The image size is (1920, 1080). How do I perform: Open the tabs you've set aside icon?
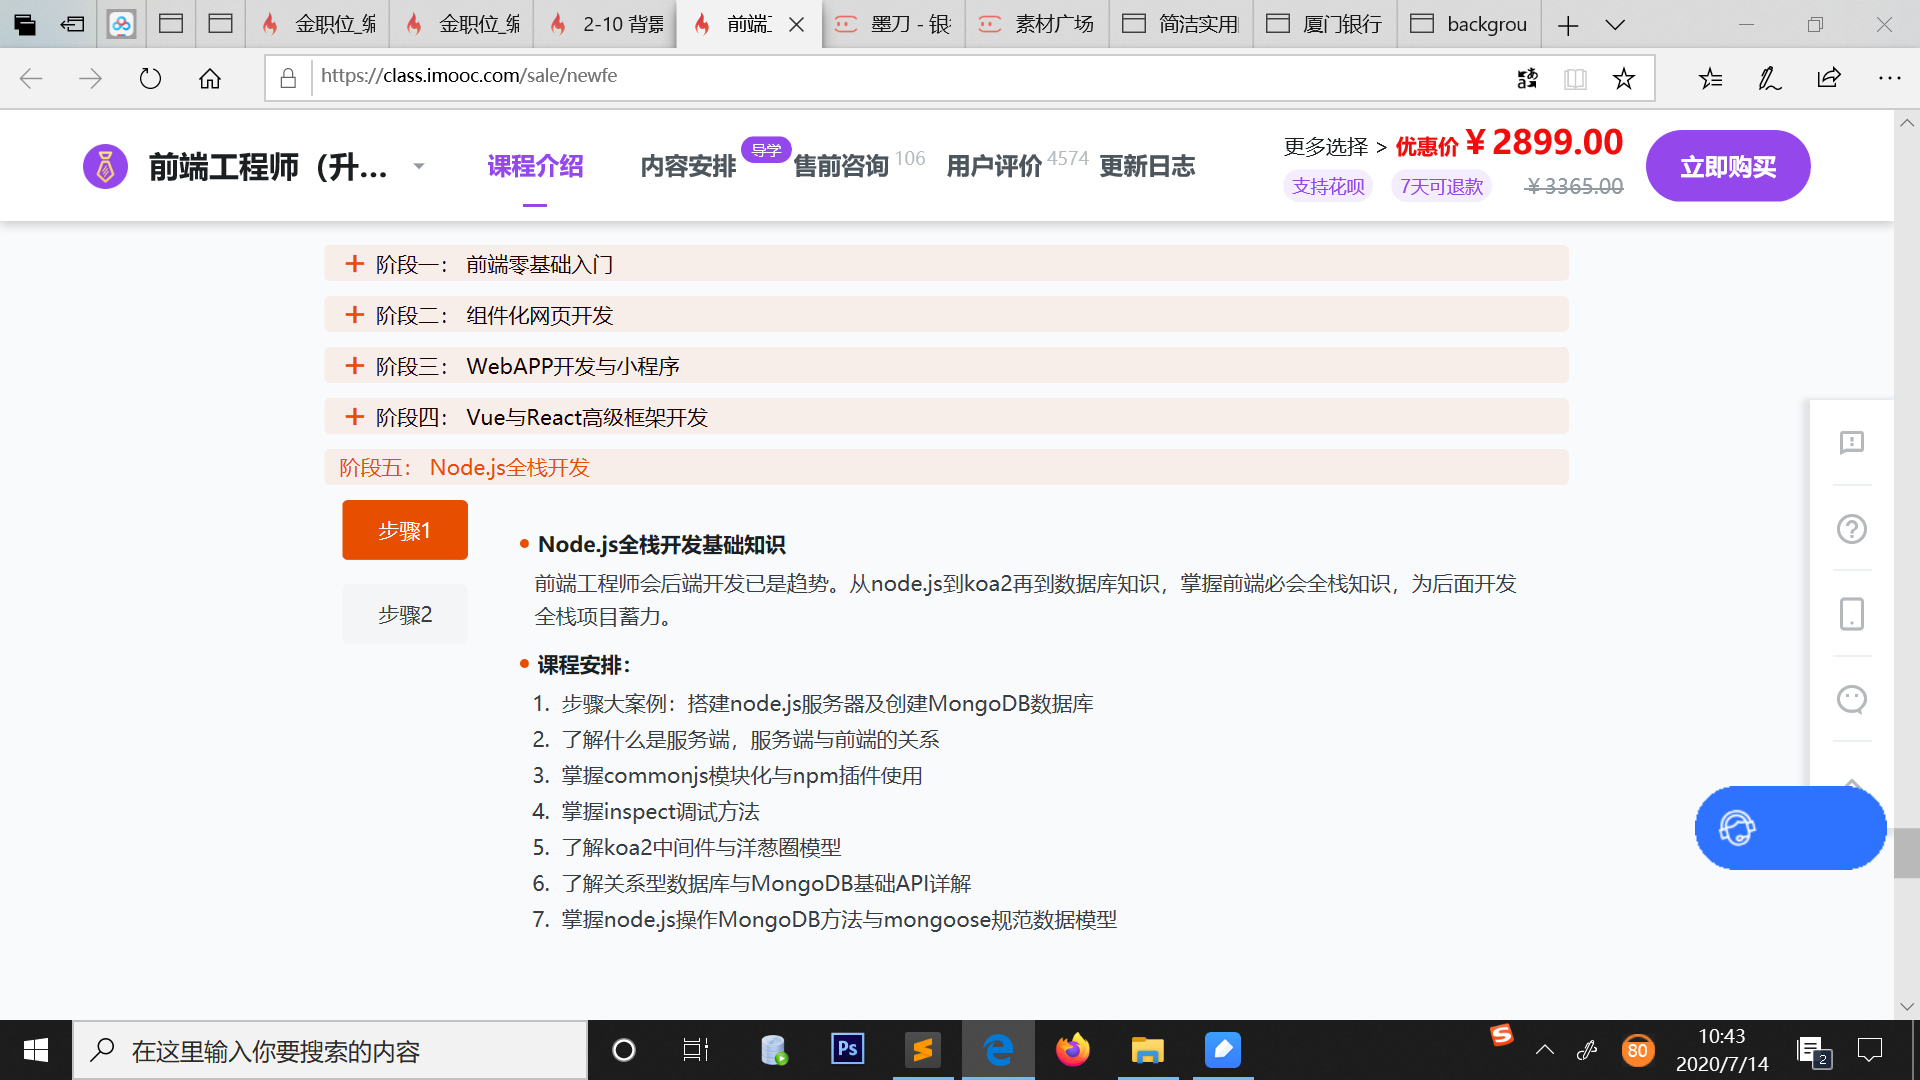(24, 24)
